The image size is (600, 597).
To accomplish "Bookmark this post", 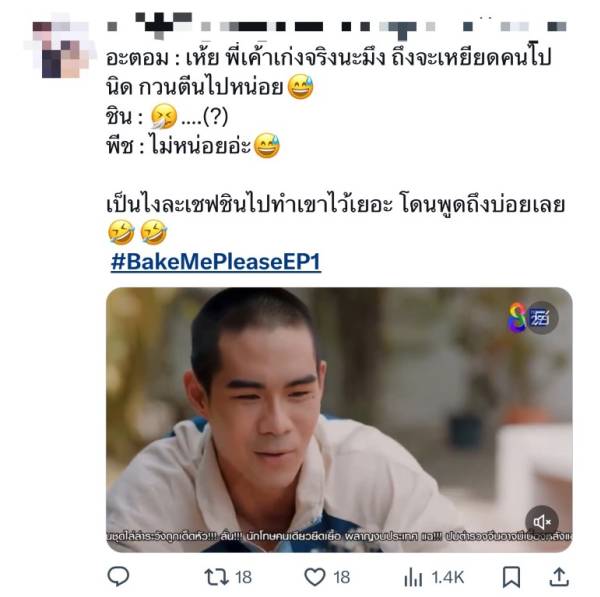I will pos(511,577).
